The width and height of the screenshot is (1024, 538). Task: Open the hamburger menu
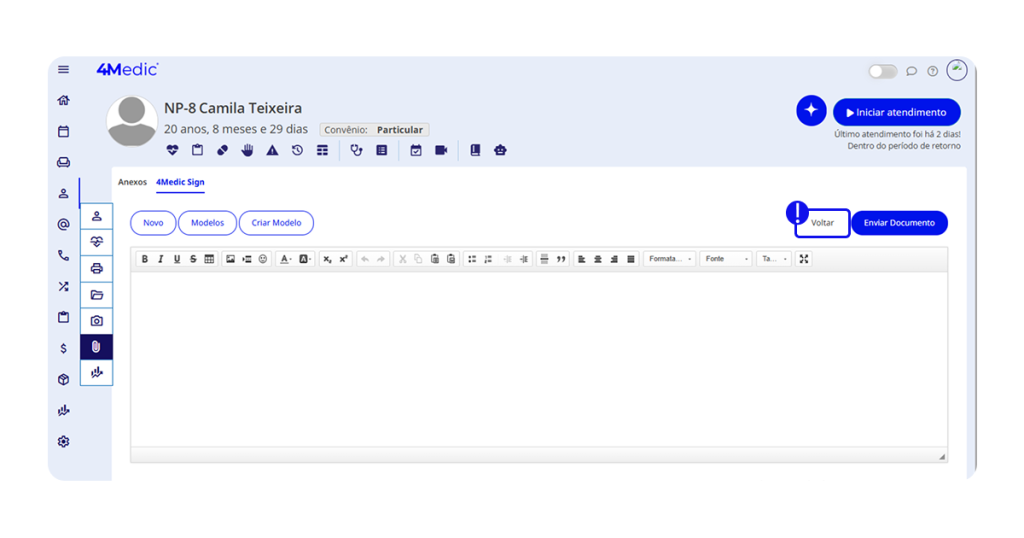coord(63,69)
